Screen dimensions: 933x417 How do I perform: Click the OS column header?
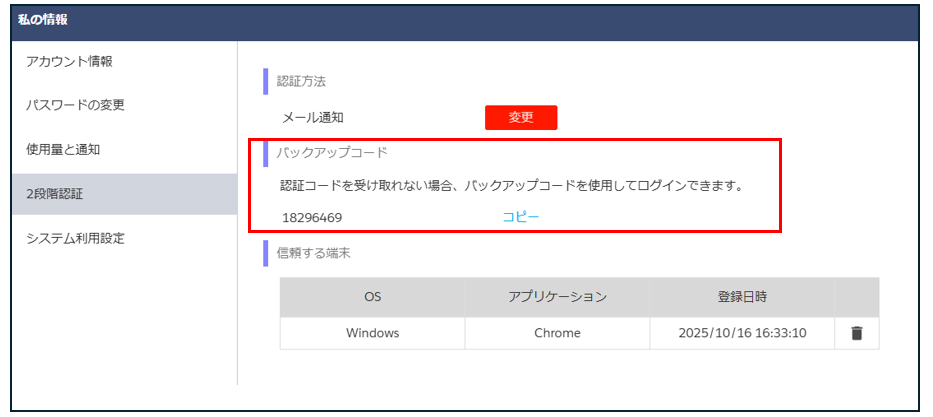click(x=372, y=297)
